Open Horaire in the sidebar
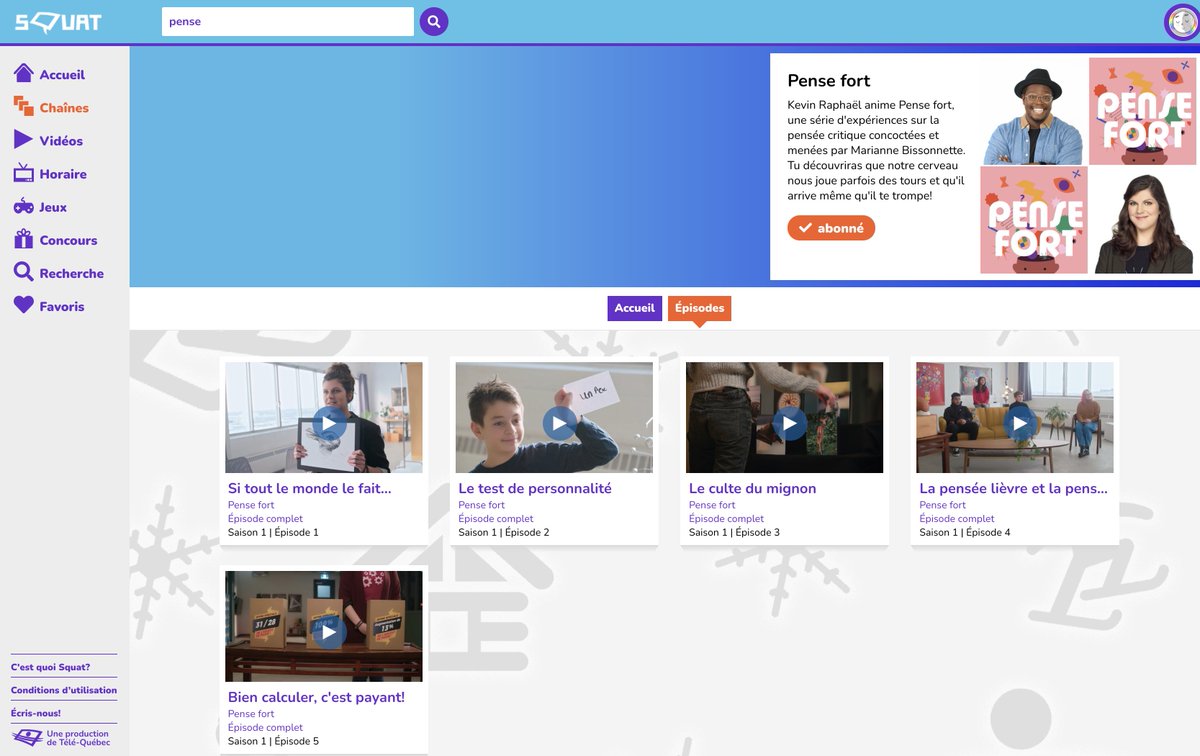Viewport: 1200px width, 756px height. tap(63, 174)
